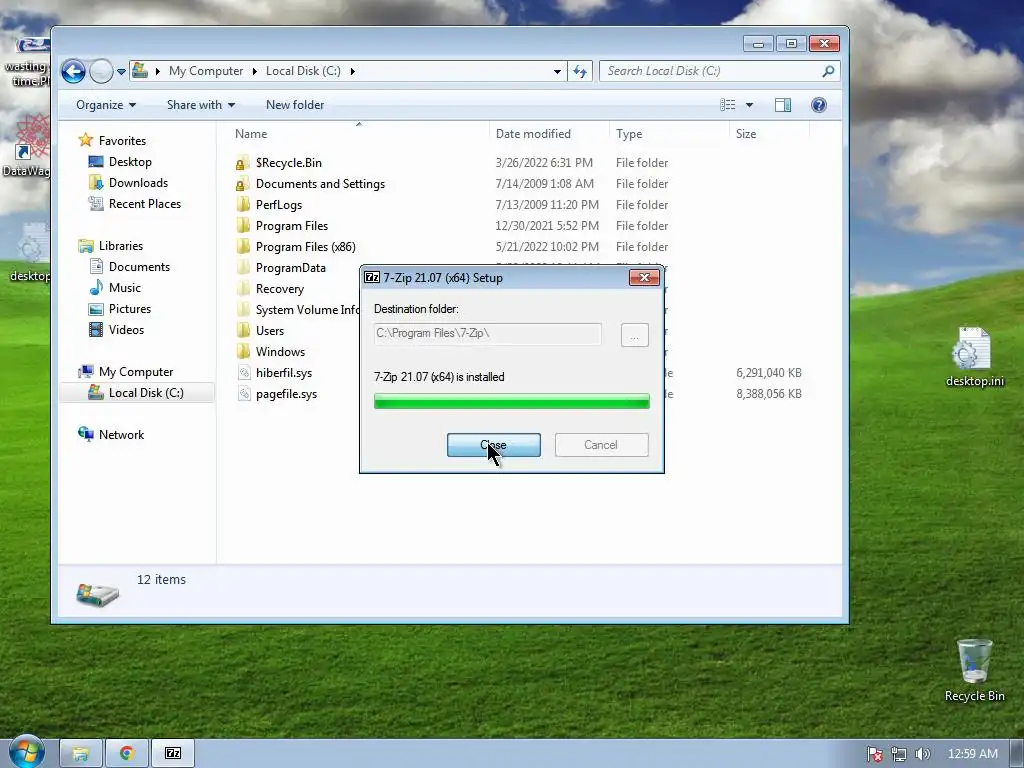Click the computer icon in the address bar
Image resolution: width=1024 pixels, height=768 pixels.
[140, 71]
